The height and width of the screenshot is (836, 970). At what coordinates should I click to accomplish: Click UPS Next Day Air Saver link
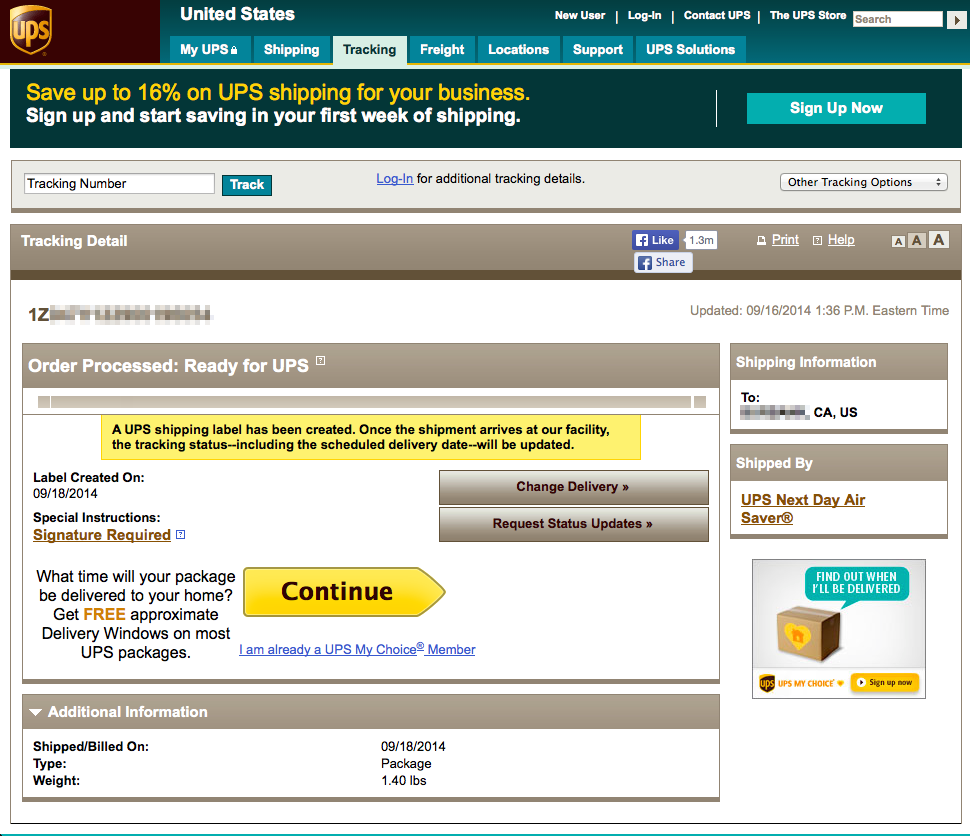[802, 509]
